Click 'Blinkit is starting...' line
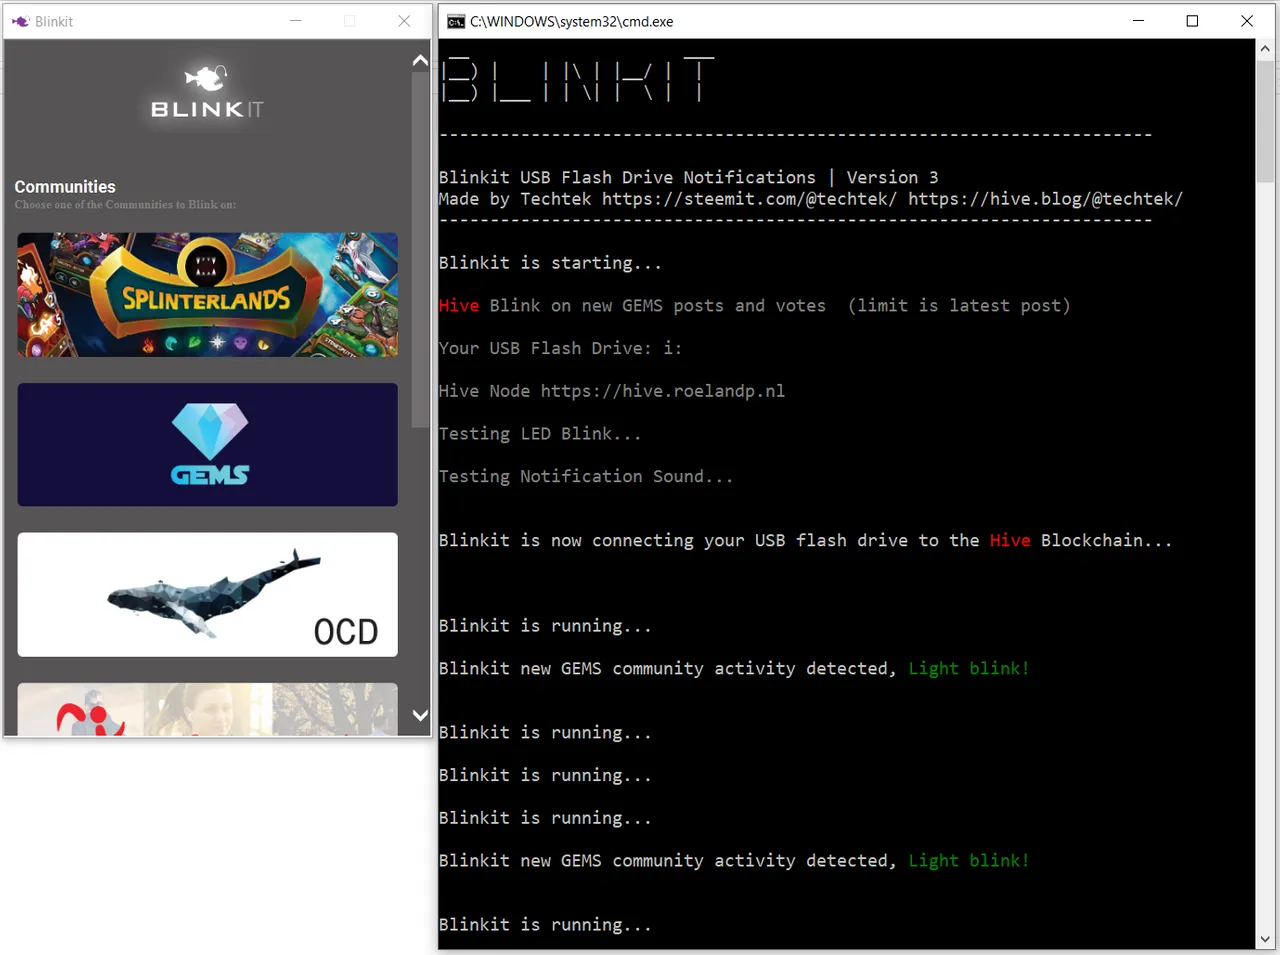Screen dimensions: 1280x955 click(550, 263)
